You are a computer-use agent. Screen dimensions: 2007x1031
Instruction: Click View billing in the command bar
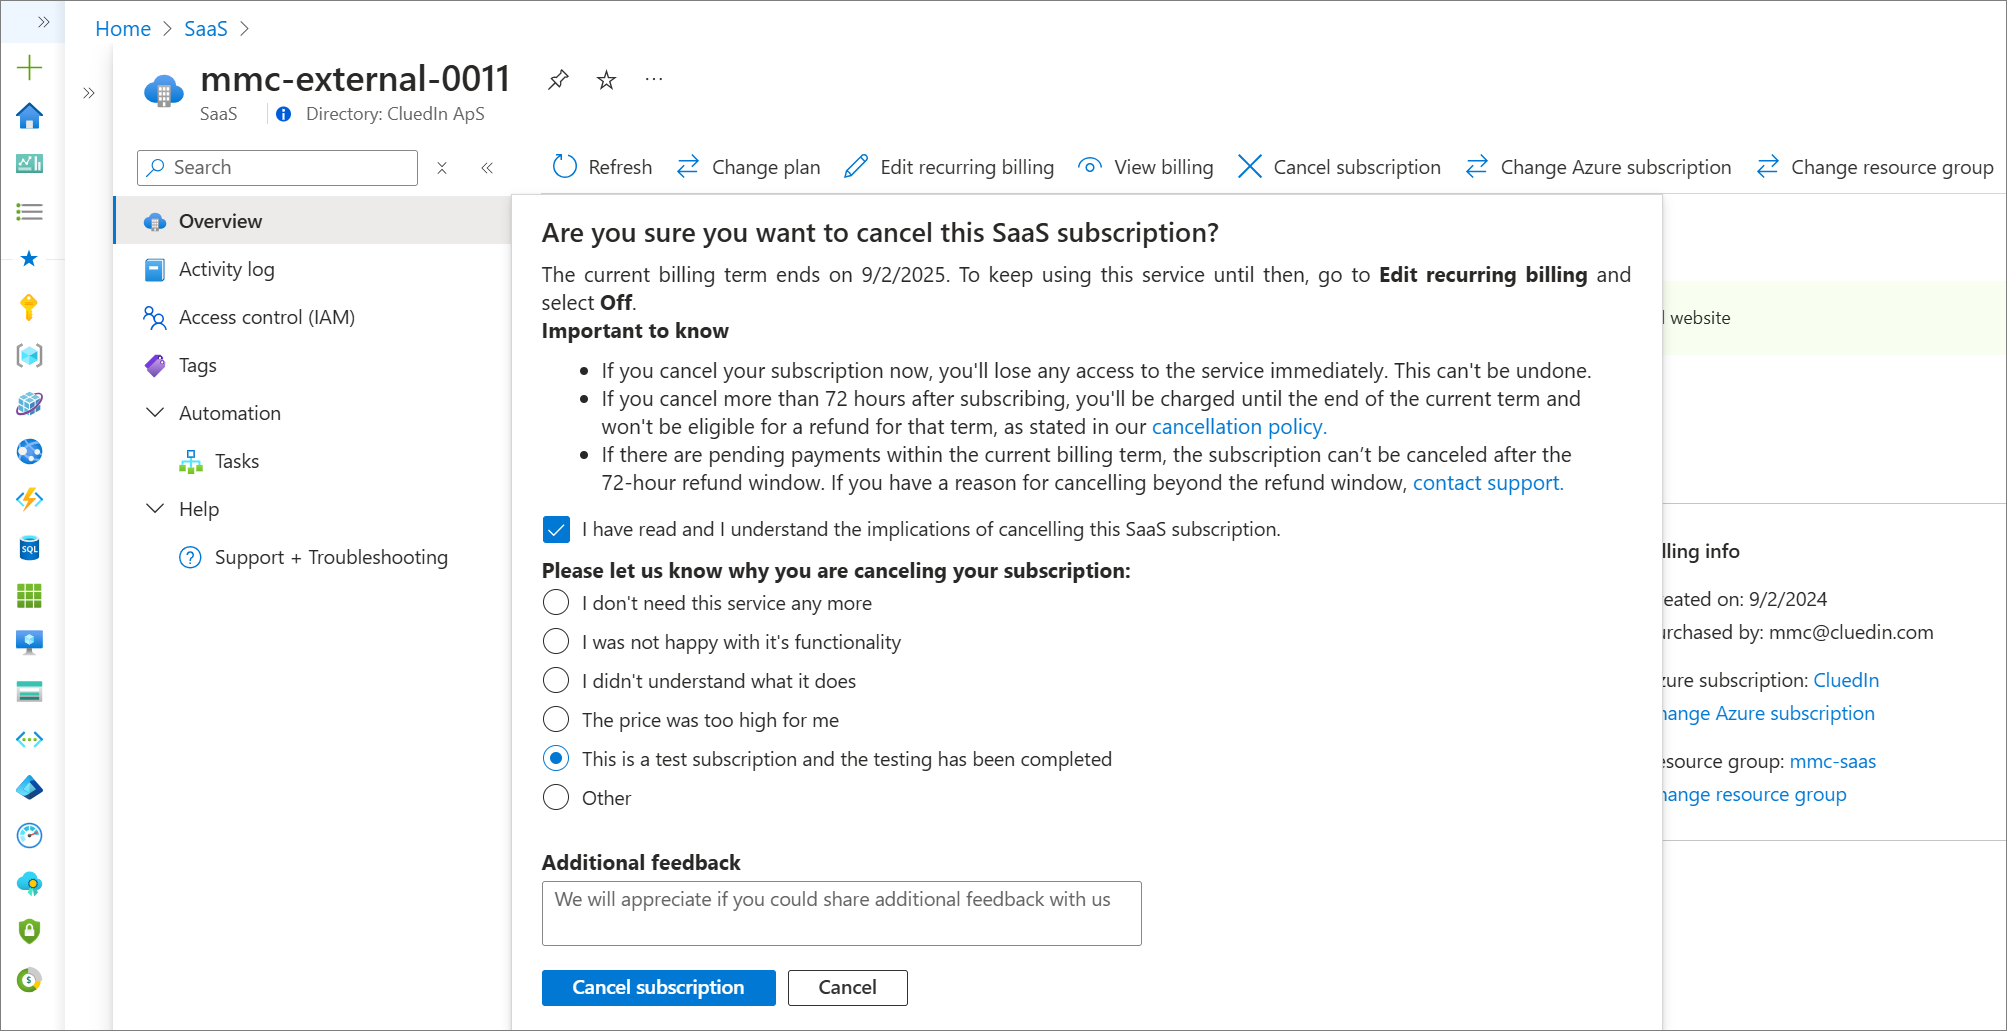coord(1145,167)
